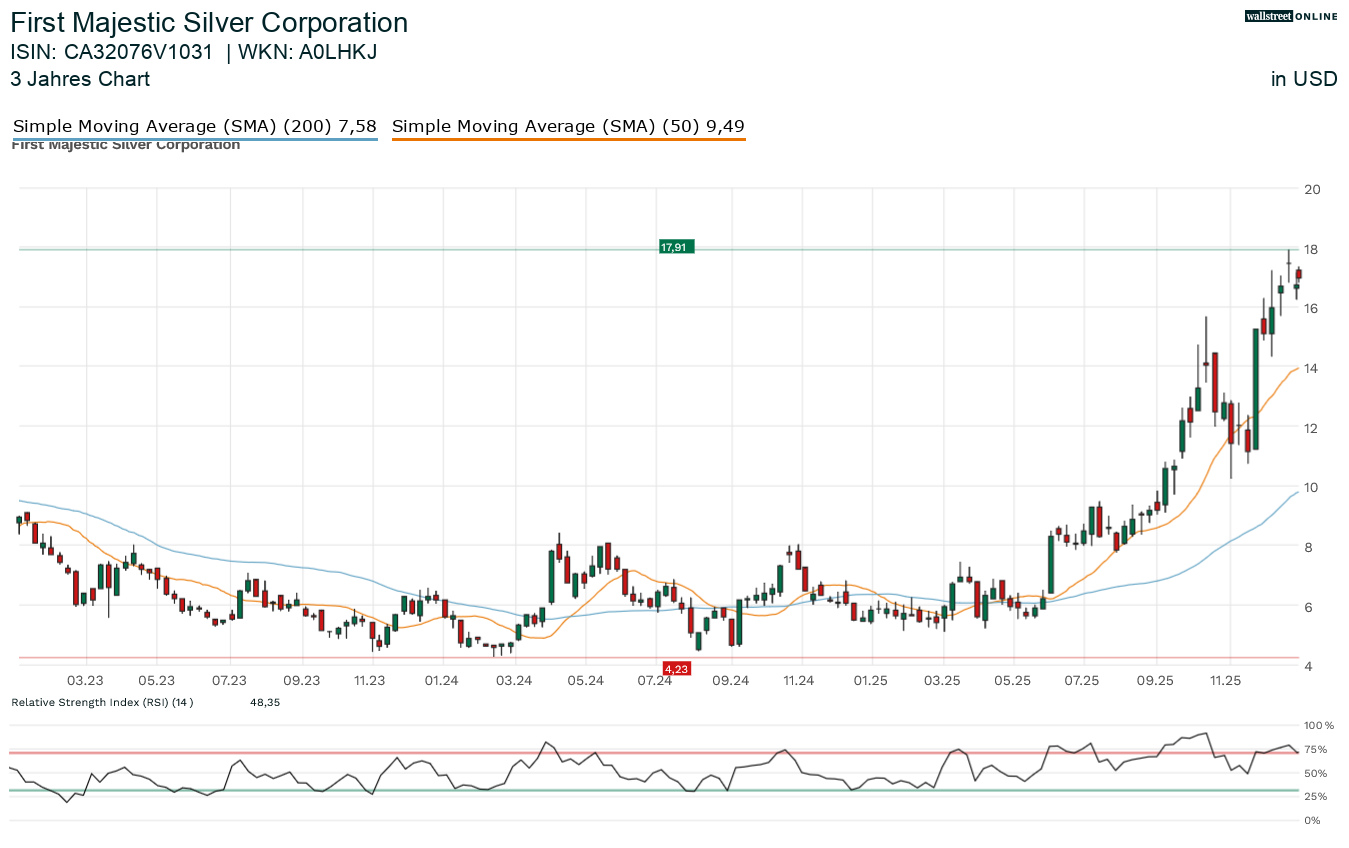Click the red 4,23 low price marker
The image size is (1349, 848).
[x=676, y=668]
